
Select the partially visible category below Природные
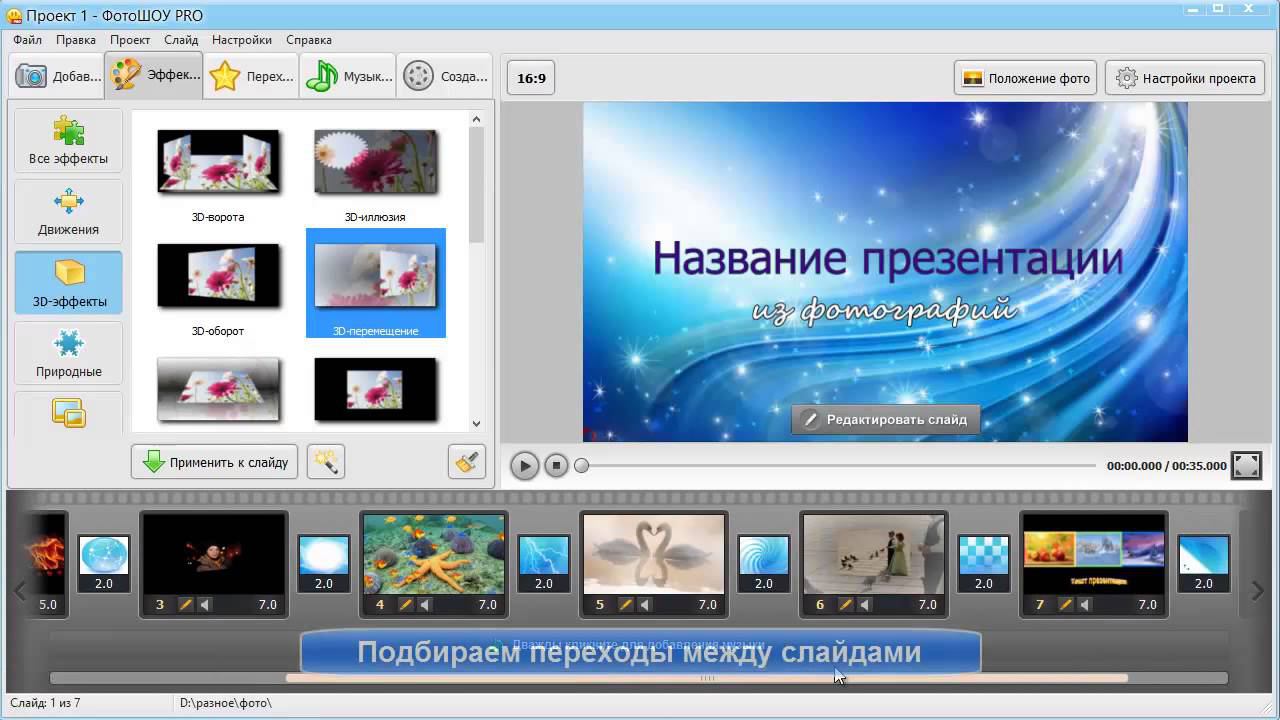(x=68, y=413)
